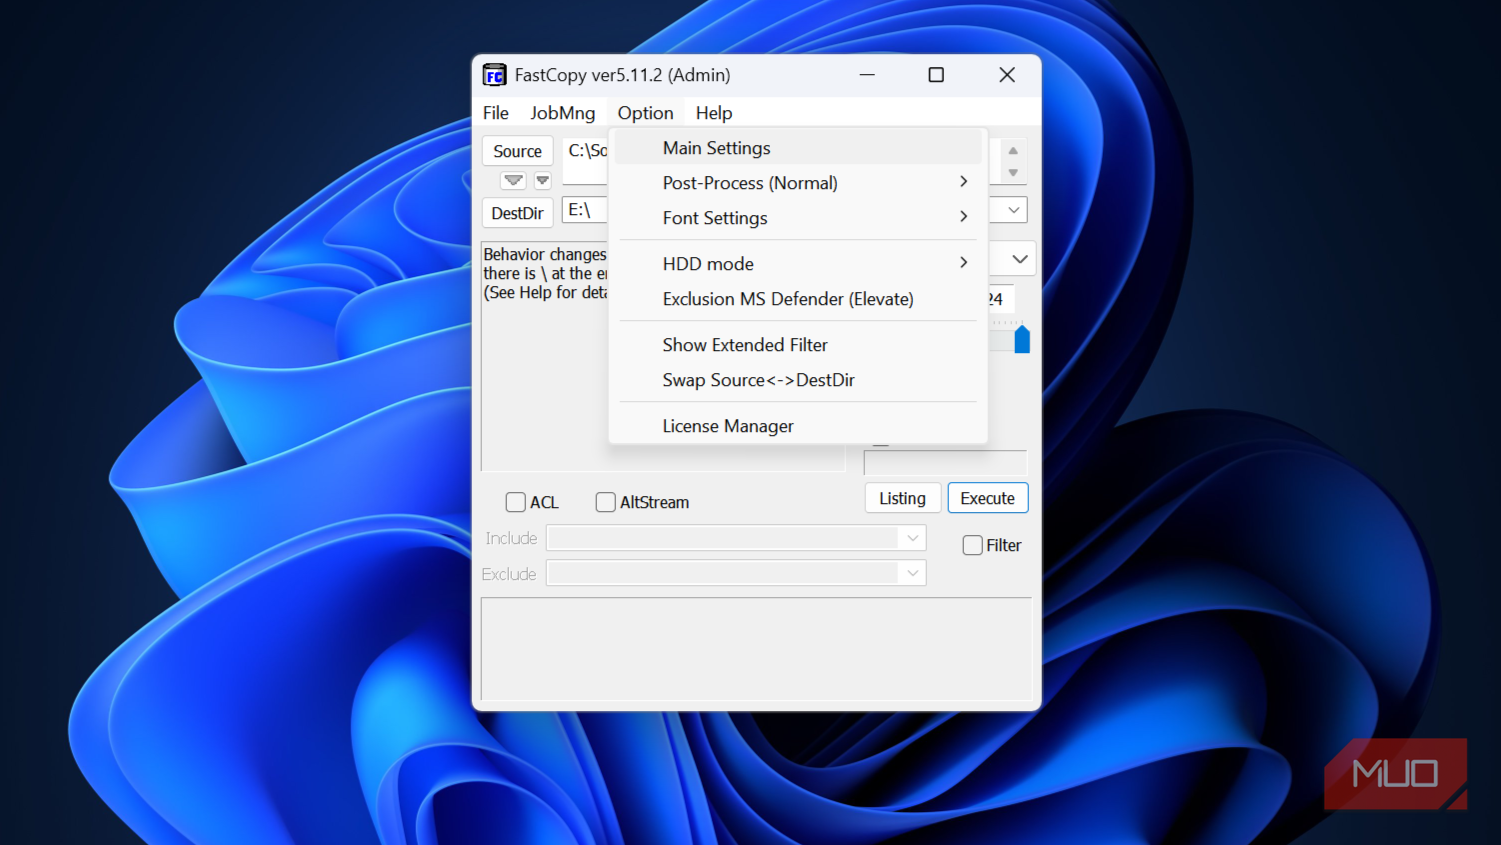The width and height of the screenshot is (1501, 845).
Task: Click the blue speed slider handle
Action: click(x=1022, y=339)
